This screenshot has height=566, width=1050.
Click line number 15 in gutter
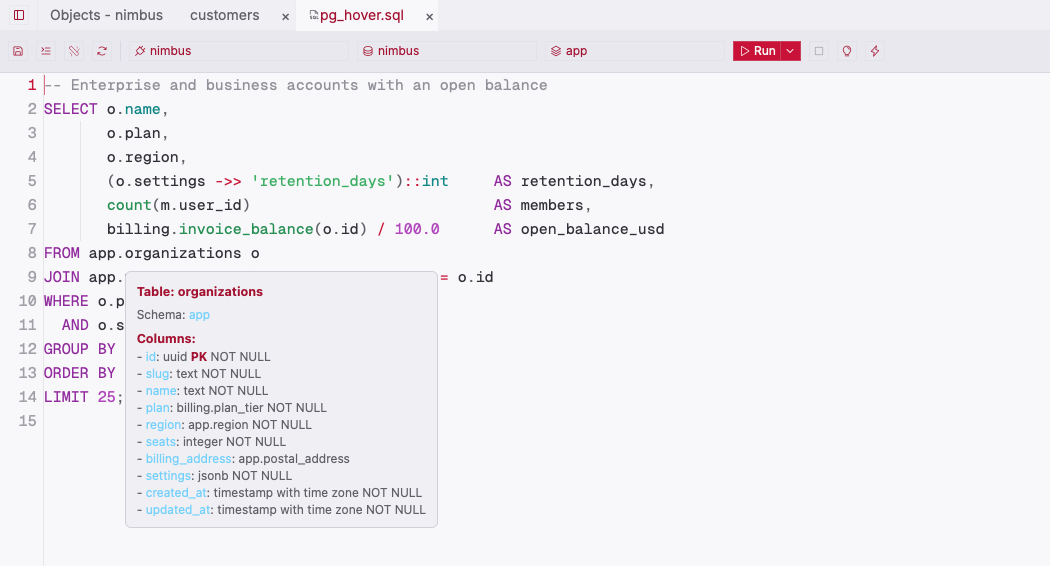coord(27,421)
